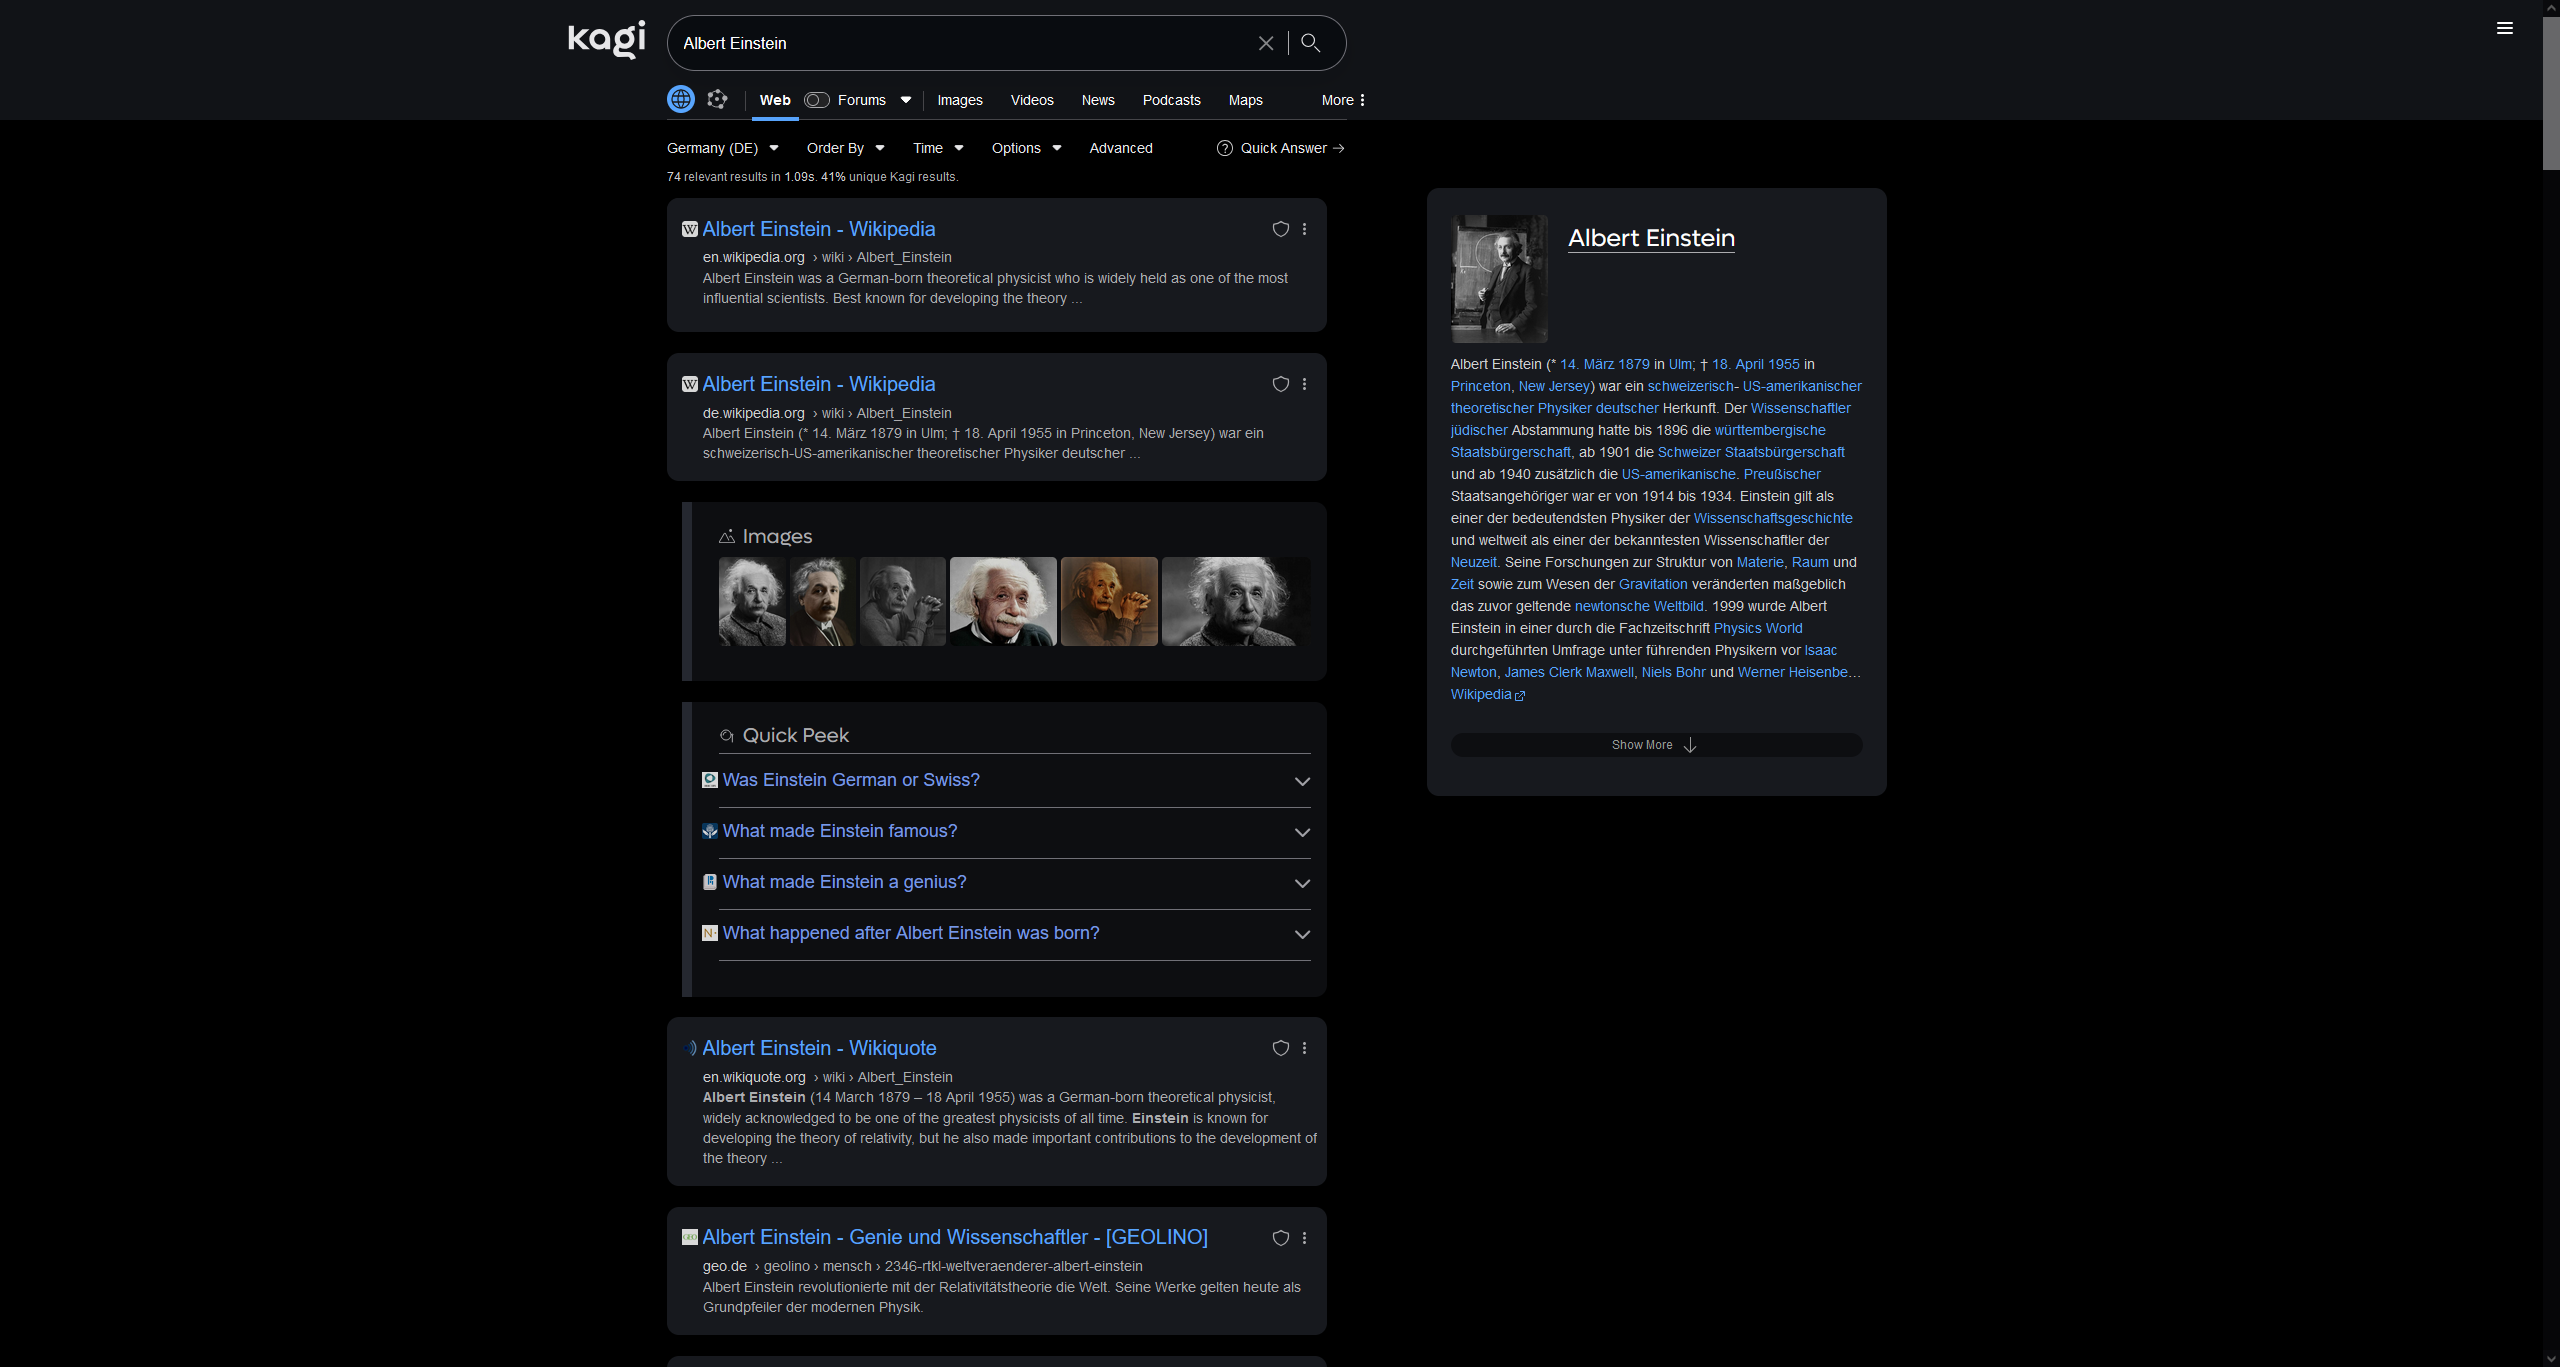This screenshot has width=2560, height=1367.
Task: Click the magnifier search icon
Action: 1311,43
